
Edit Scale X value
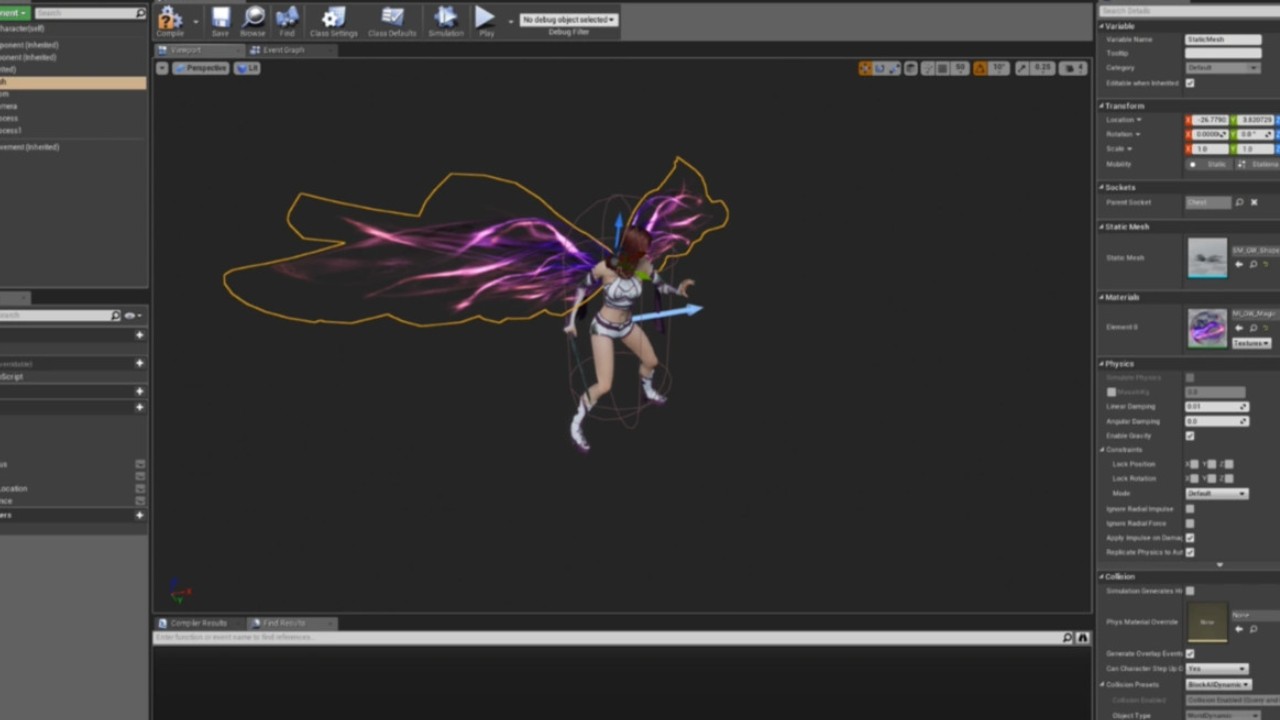[1209, 149]
